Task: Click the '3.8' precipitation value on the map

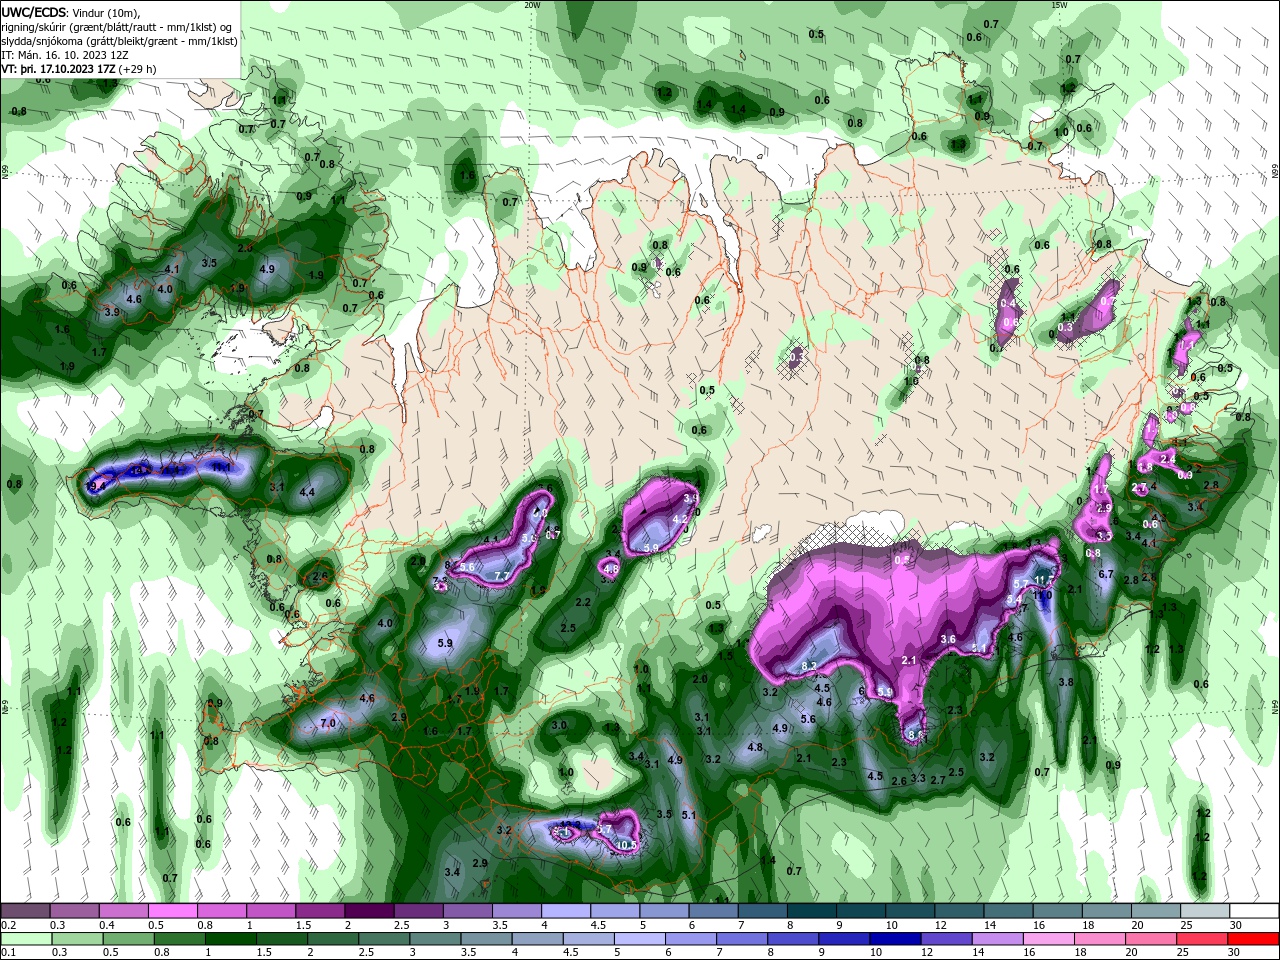Action: tap(1066, 683)
